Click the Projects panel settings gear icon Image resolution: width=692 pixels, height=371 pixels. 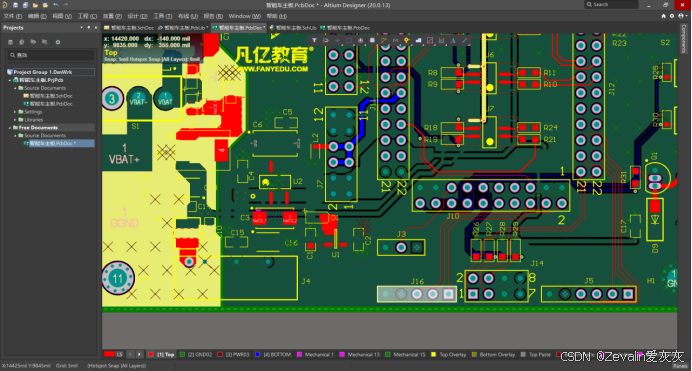click(x=58, y=42)
